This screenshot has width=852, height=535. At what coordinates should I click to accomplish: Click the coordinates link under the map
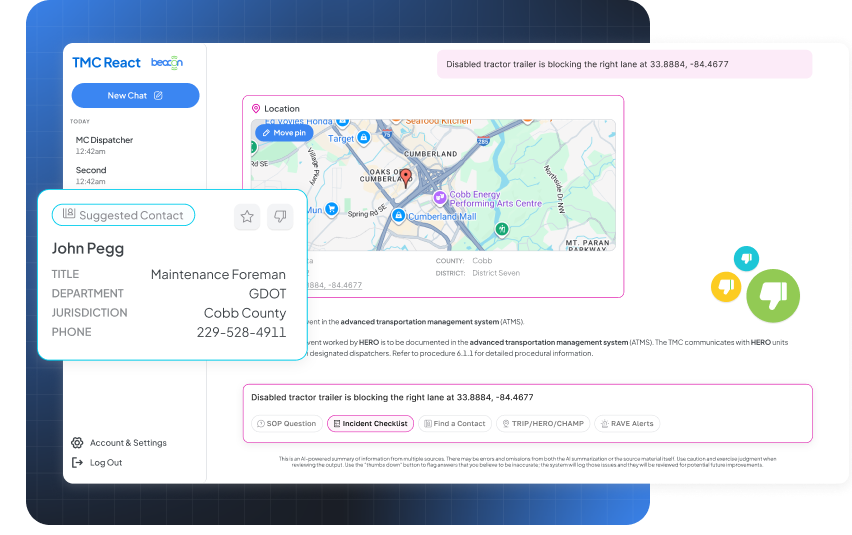pos(334,285)
